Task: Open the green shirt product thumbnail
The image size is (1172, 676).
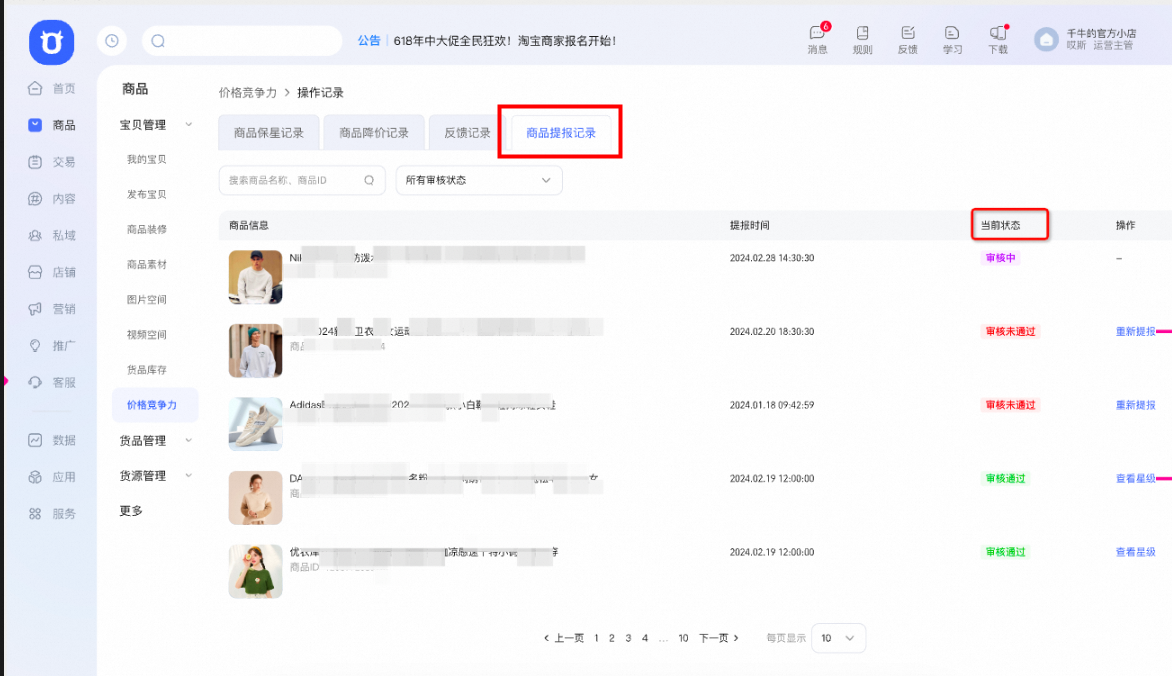Action: pyautogui.click(x=256, y=571)
